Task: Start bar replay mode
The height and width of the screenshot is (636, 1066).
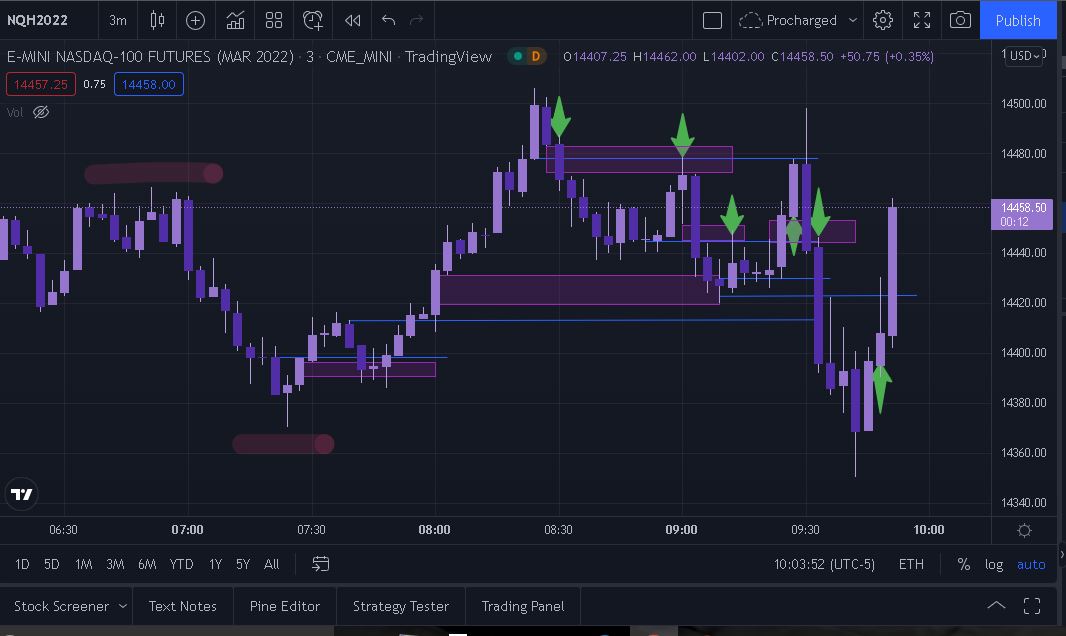Action: [352, 20]
